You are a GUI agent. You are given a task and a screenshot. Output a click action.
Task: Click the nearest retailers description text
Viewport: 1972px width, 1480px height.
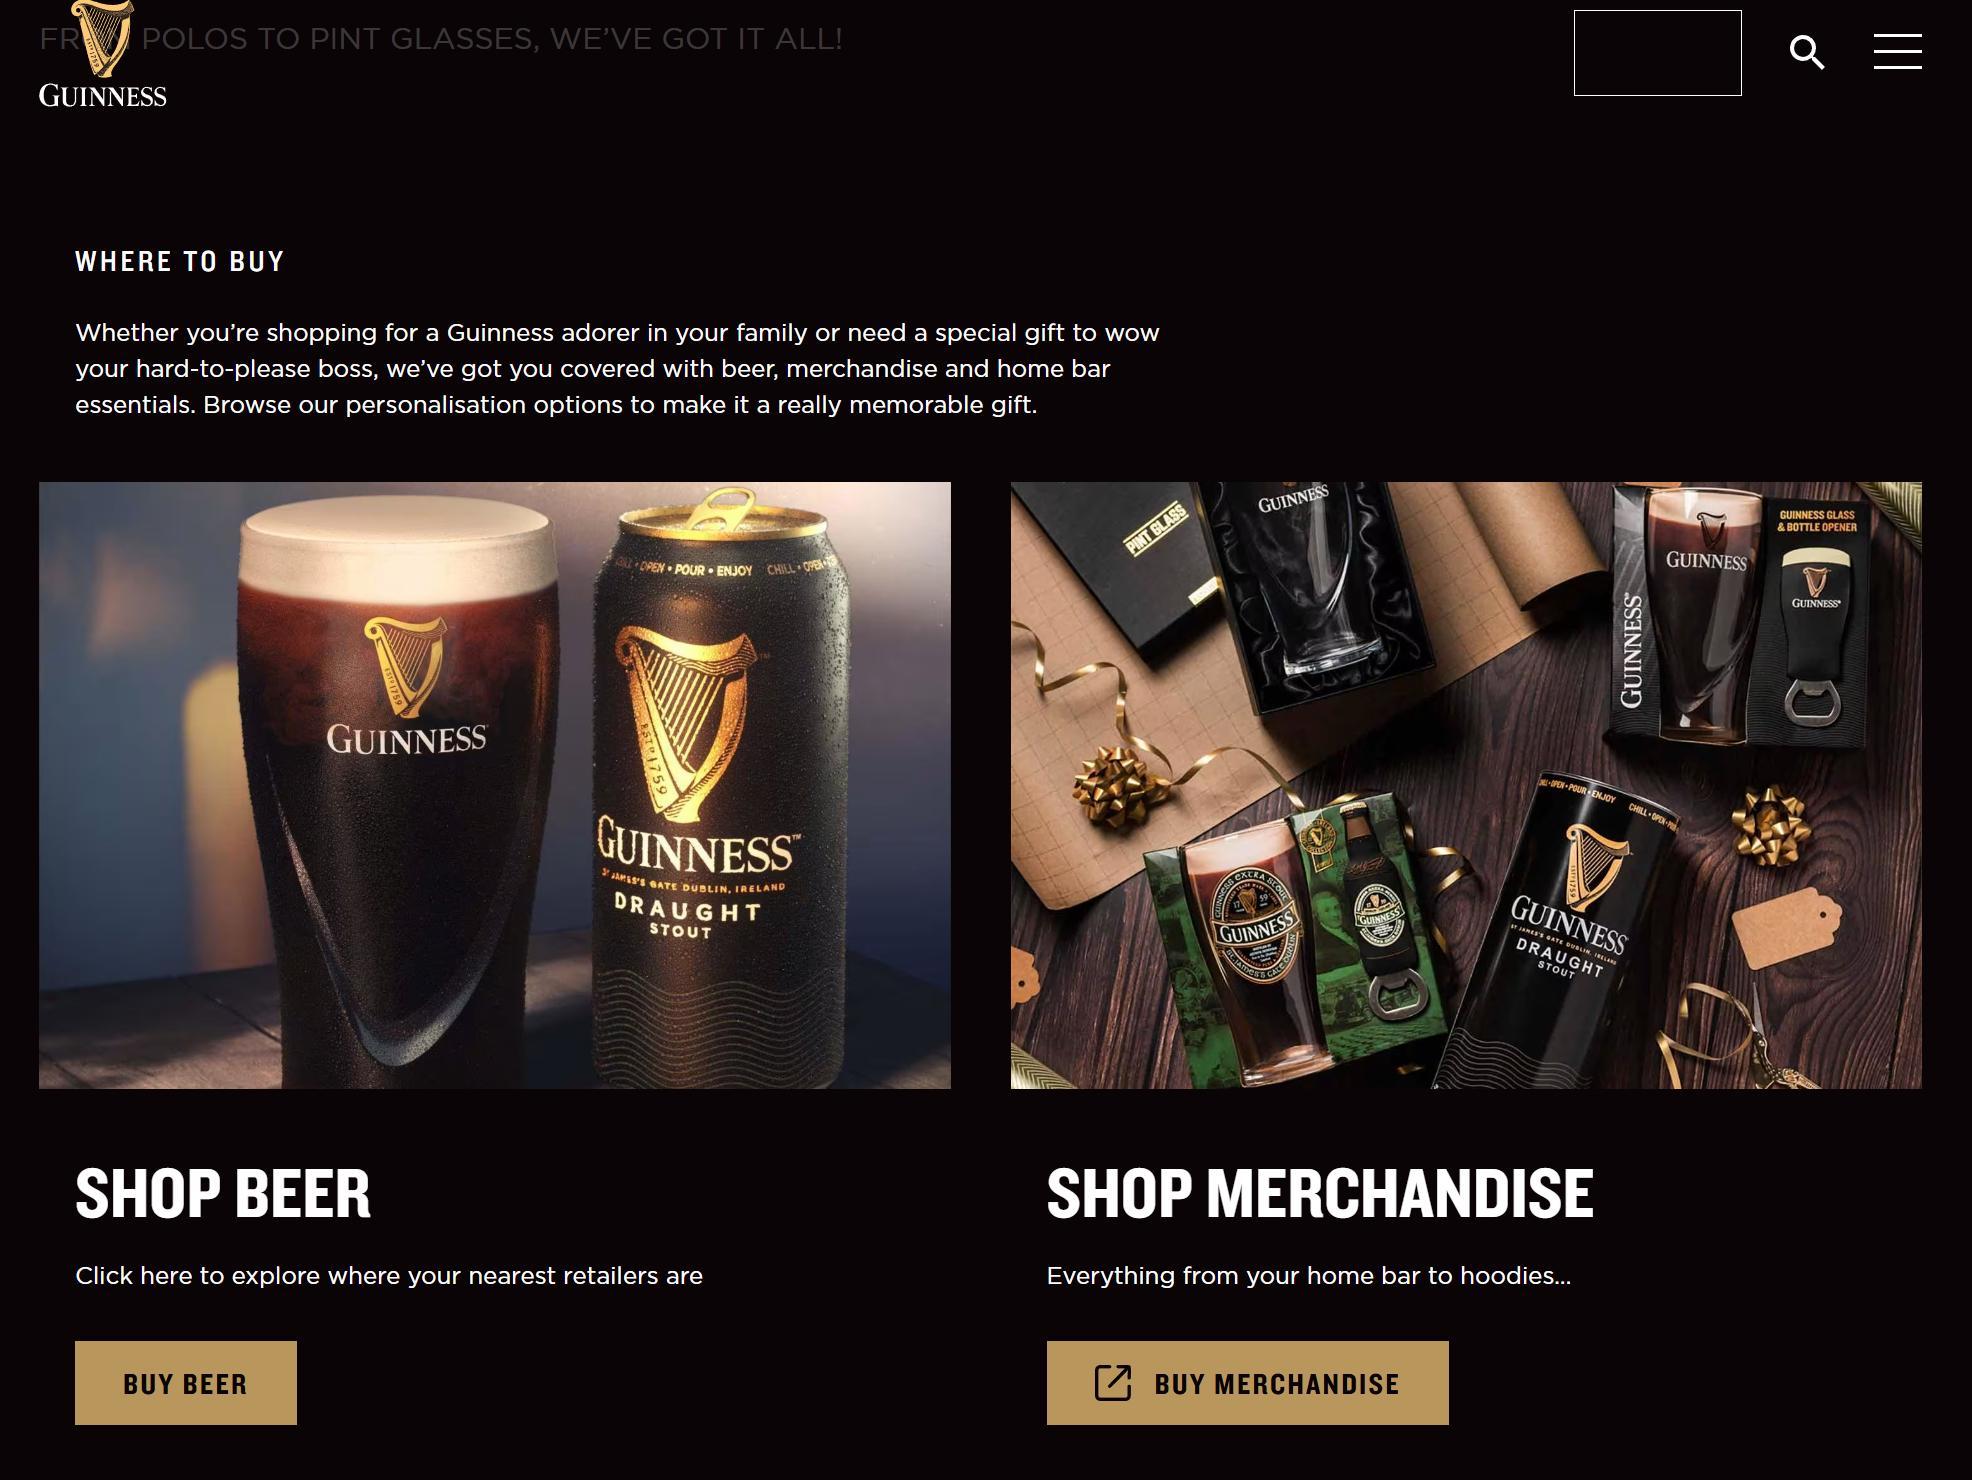[389, 1276]
